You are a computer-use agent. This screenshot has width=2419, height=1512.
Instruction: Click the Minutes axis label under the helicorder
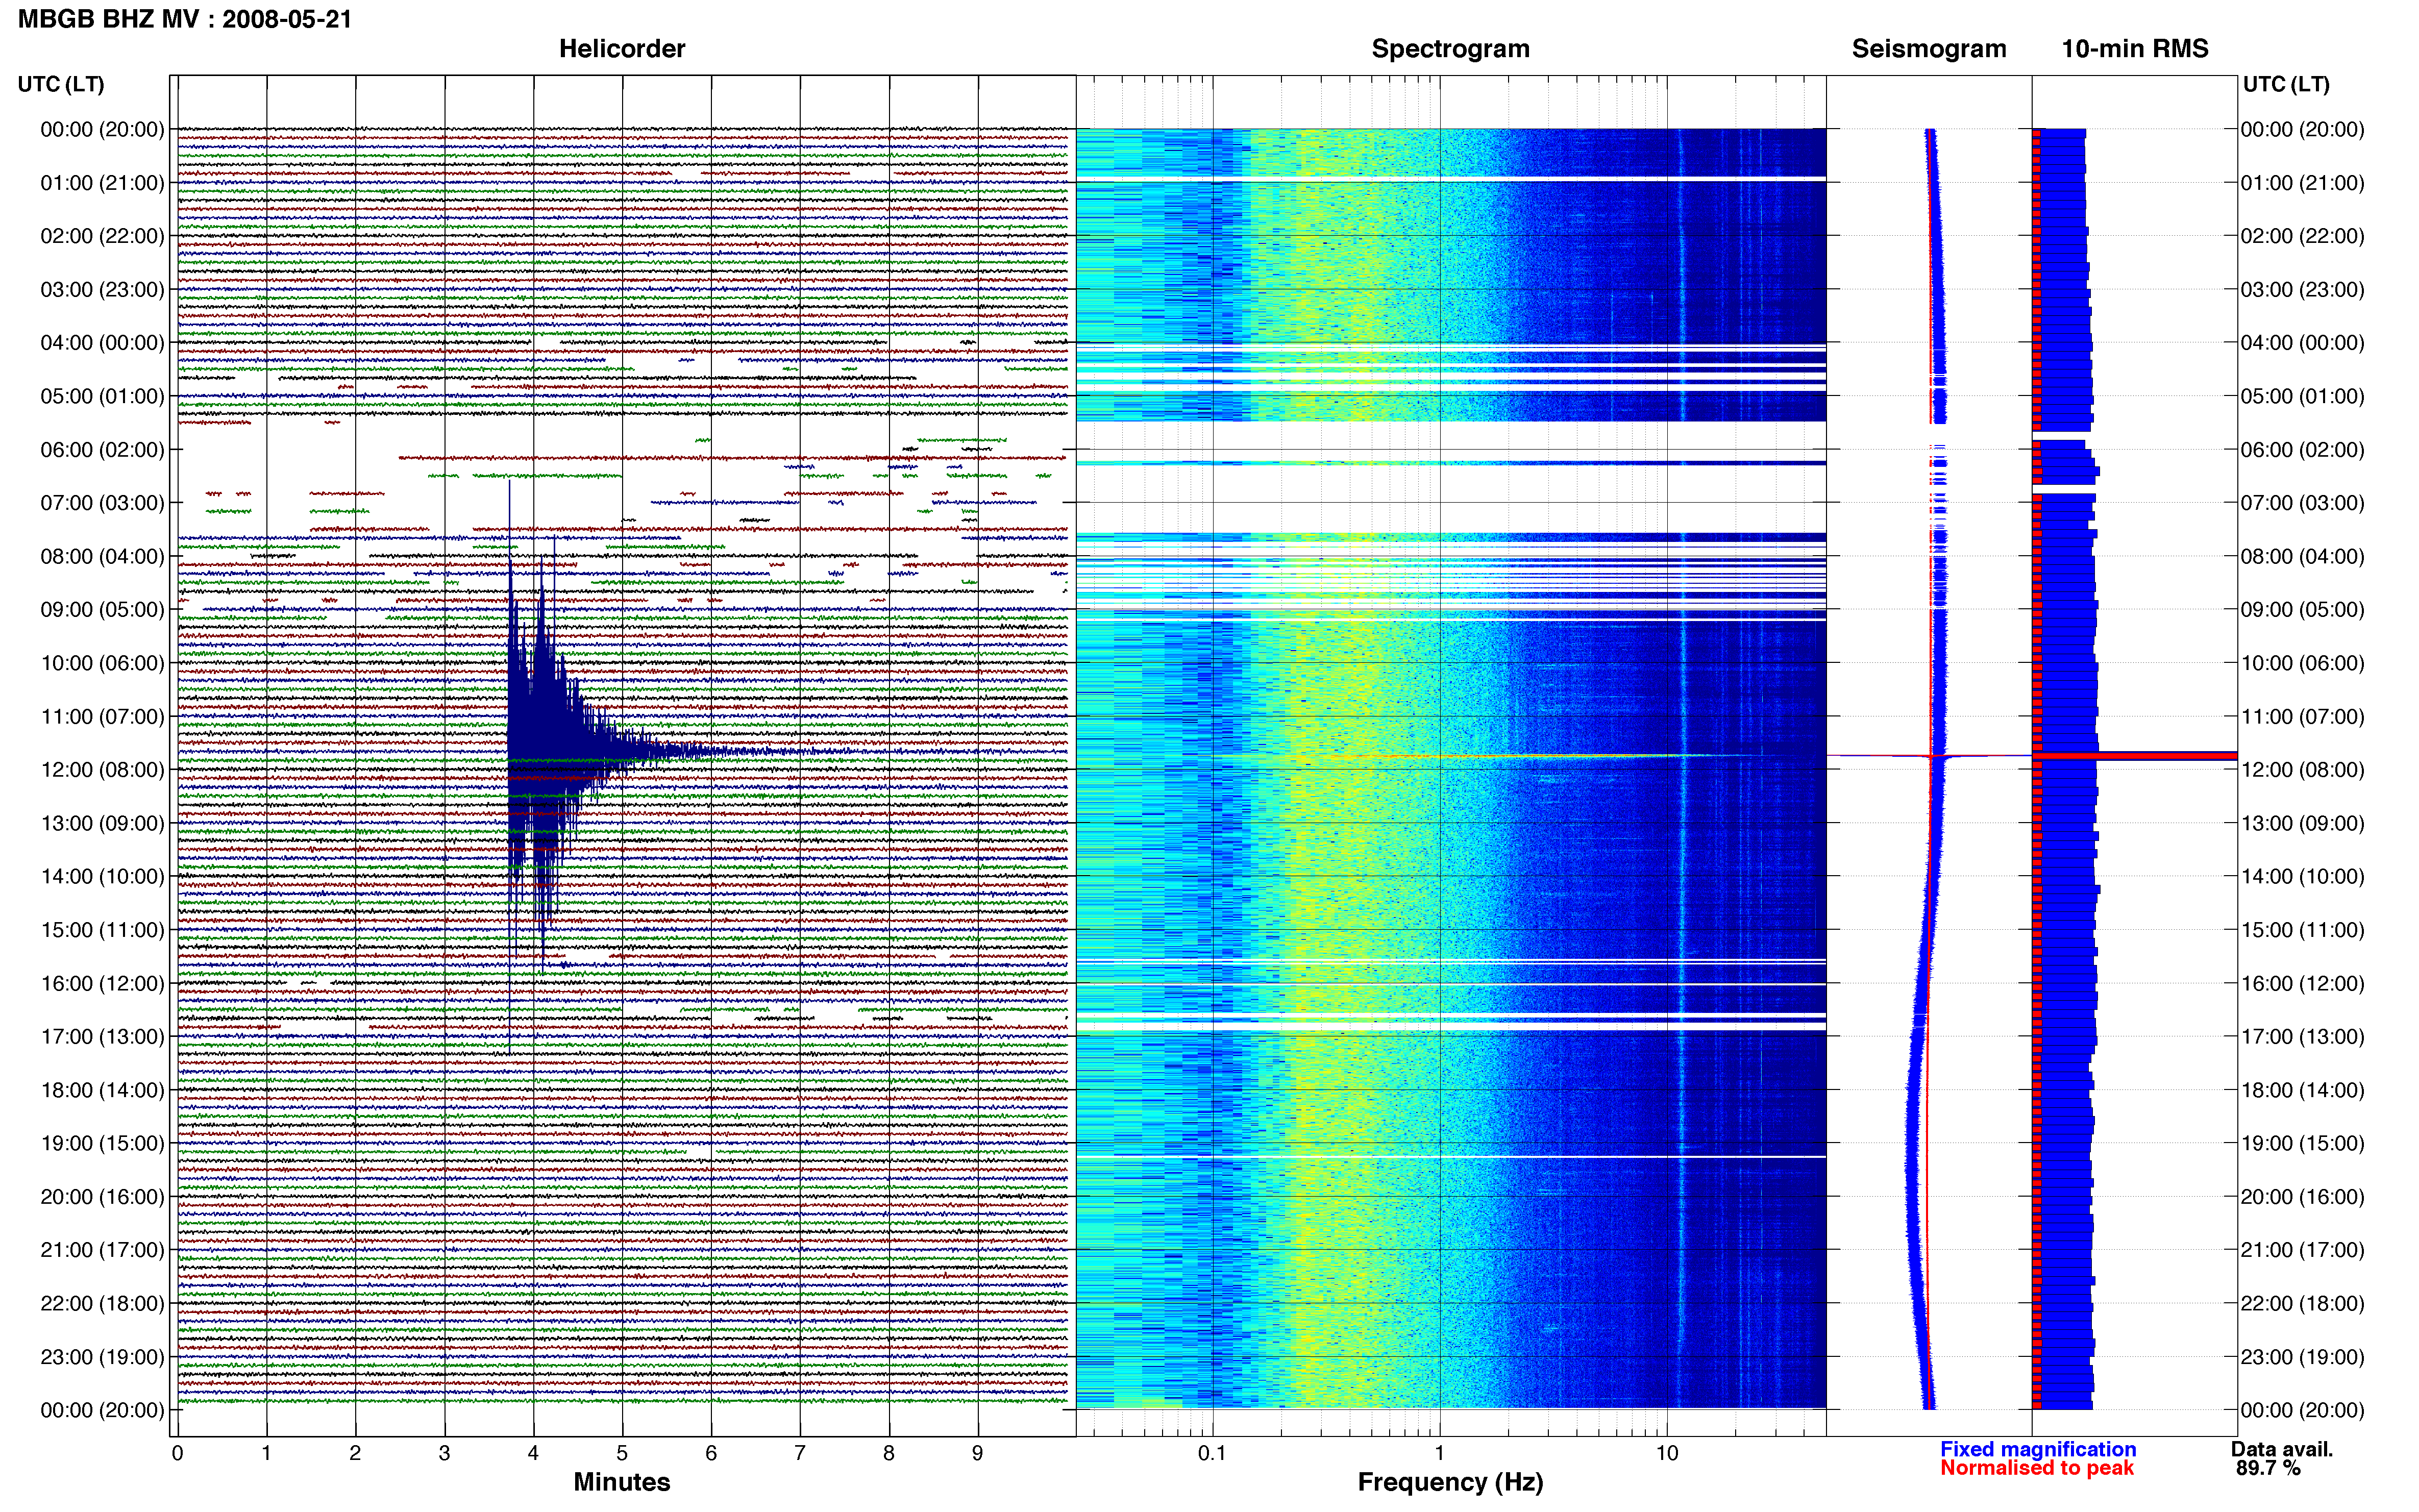pyautogui.click(x=621, y=1482)
